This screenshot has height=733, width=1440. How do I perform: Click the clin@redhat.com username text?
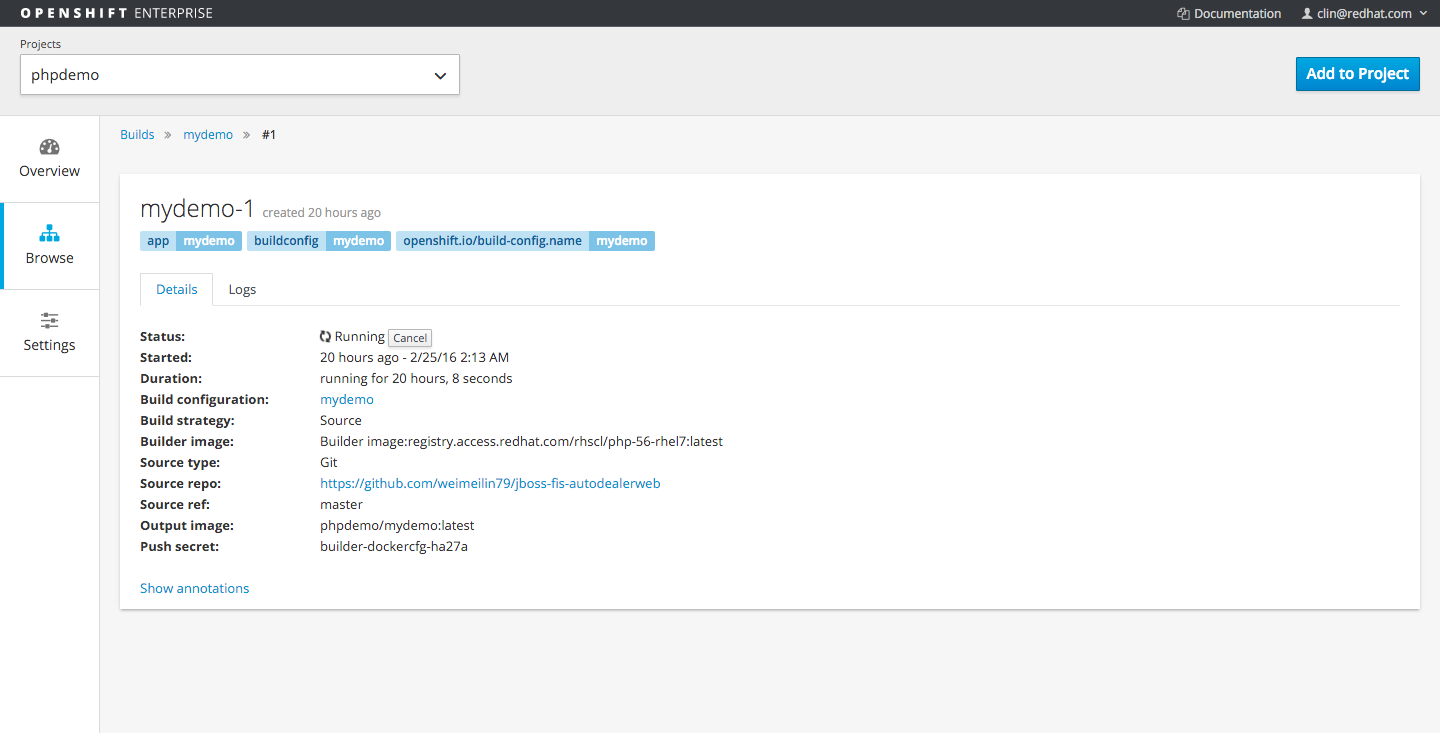pyautogui.click(x=1364, y=14)
